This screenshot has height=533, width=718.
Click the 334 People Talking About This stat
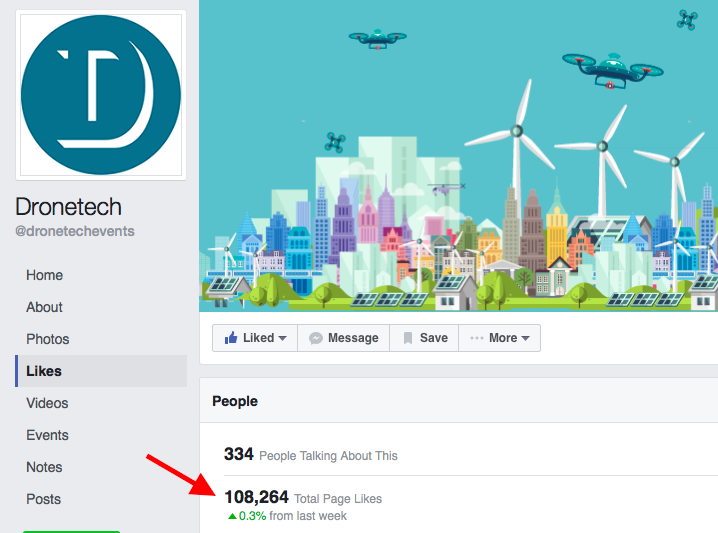310,455
